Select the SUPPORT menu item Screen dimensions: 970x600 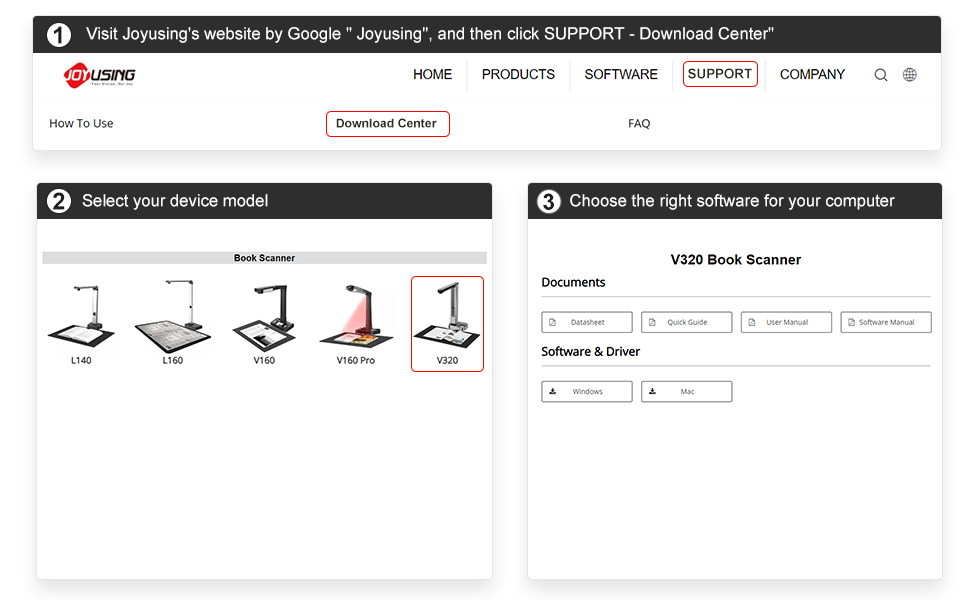[720, 74]
